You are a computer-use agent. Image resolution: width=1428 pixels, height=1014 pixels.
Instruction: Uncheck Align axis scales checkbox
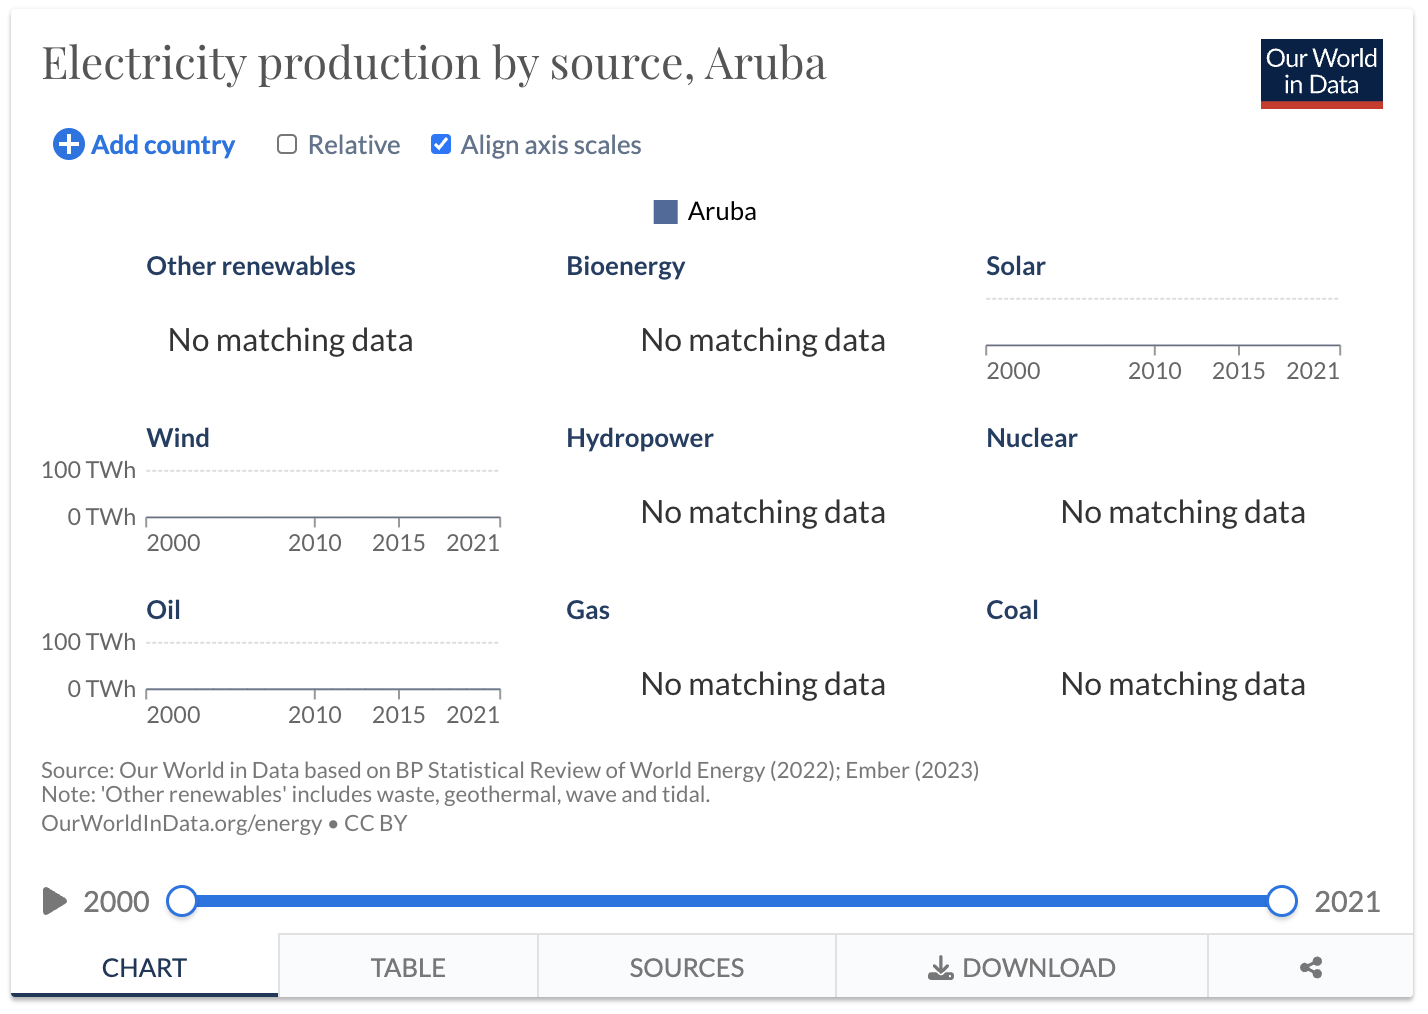pyautogui.click(x=441, y=145)
